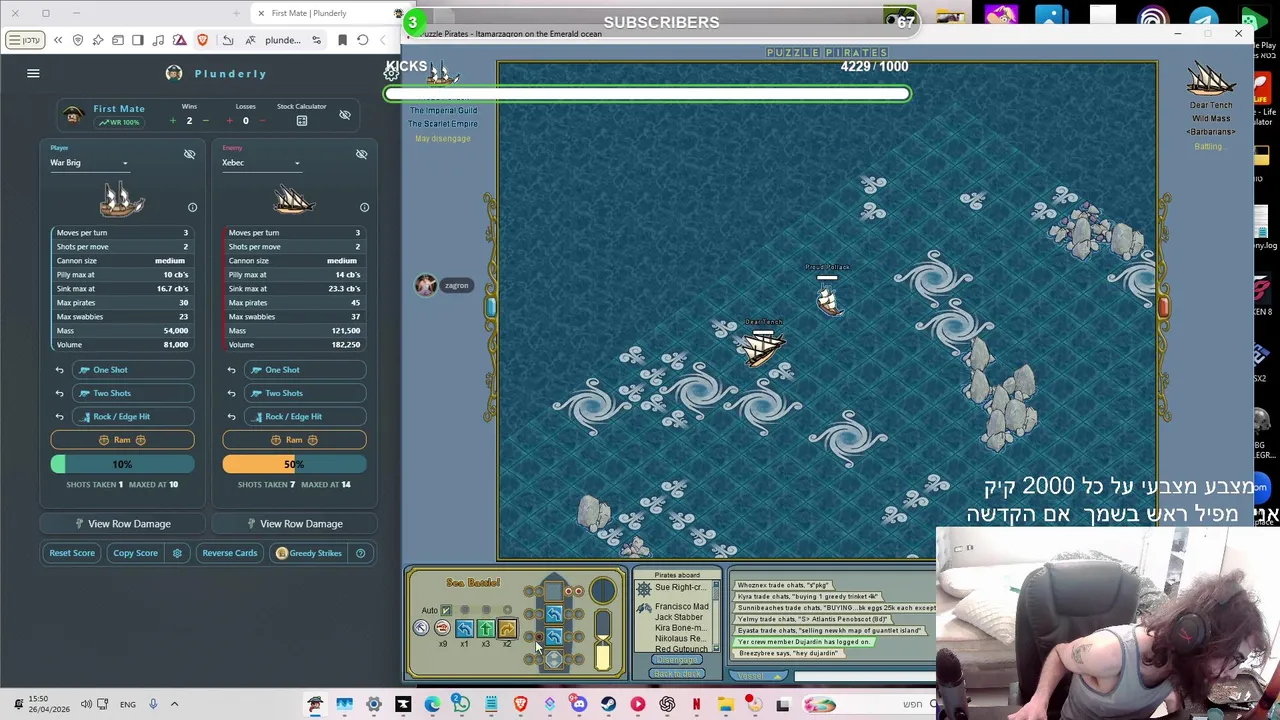View Row Damage for the player ship
1280x720 pixels.
[x=122, y=524]
